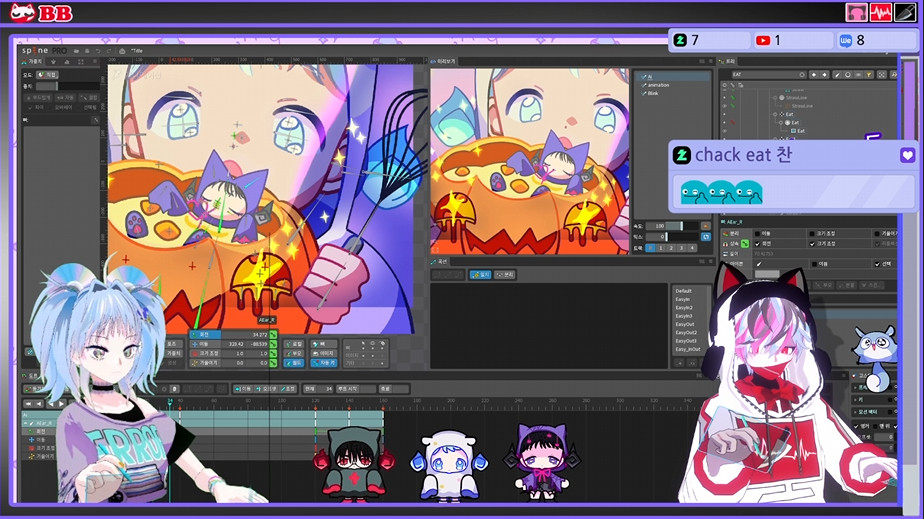The width and height of the screenshot is (924, 519).
Task: Click the orange icon beside speed slider
Action: pyautogui.click(x=705, y=226)
